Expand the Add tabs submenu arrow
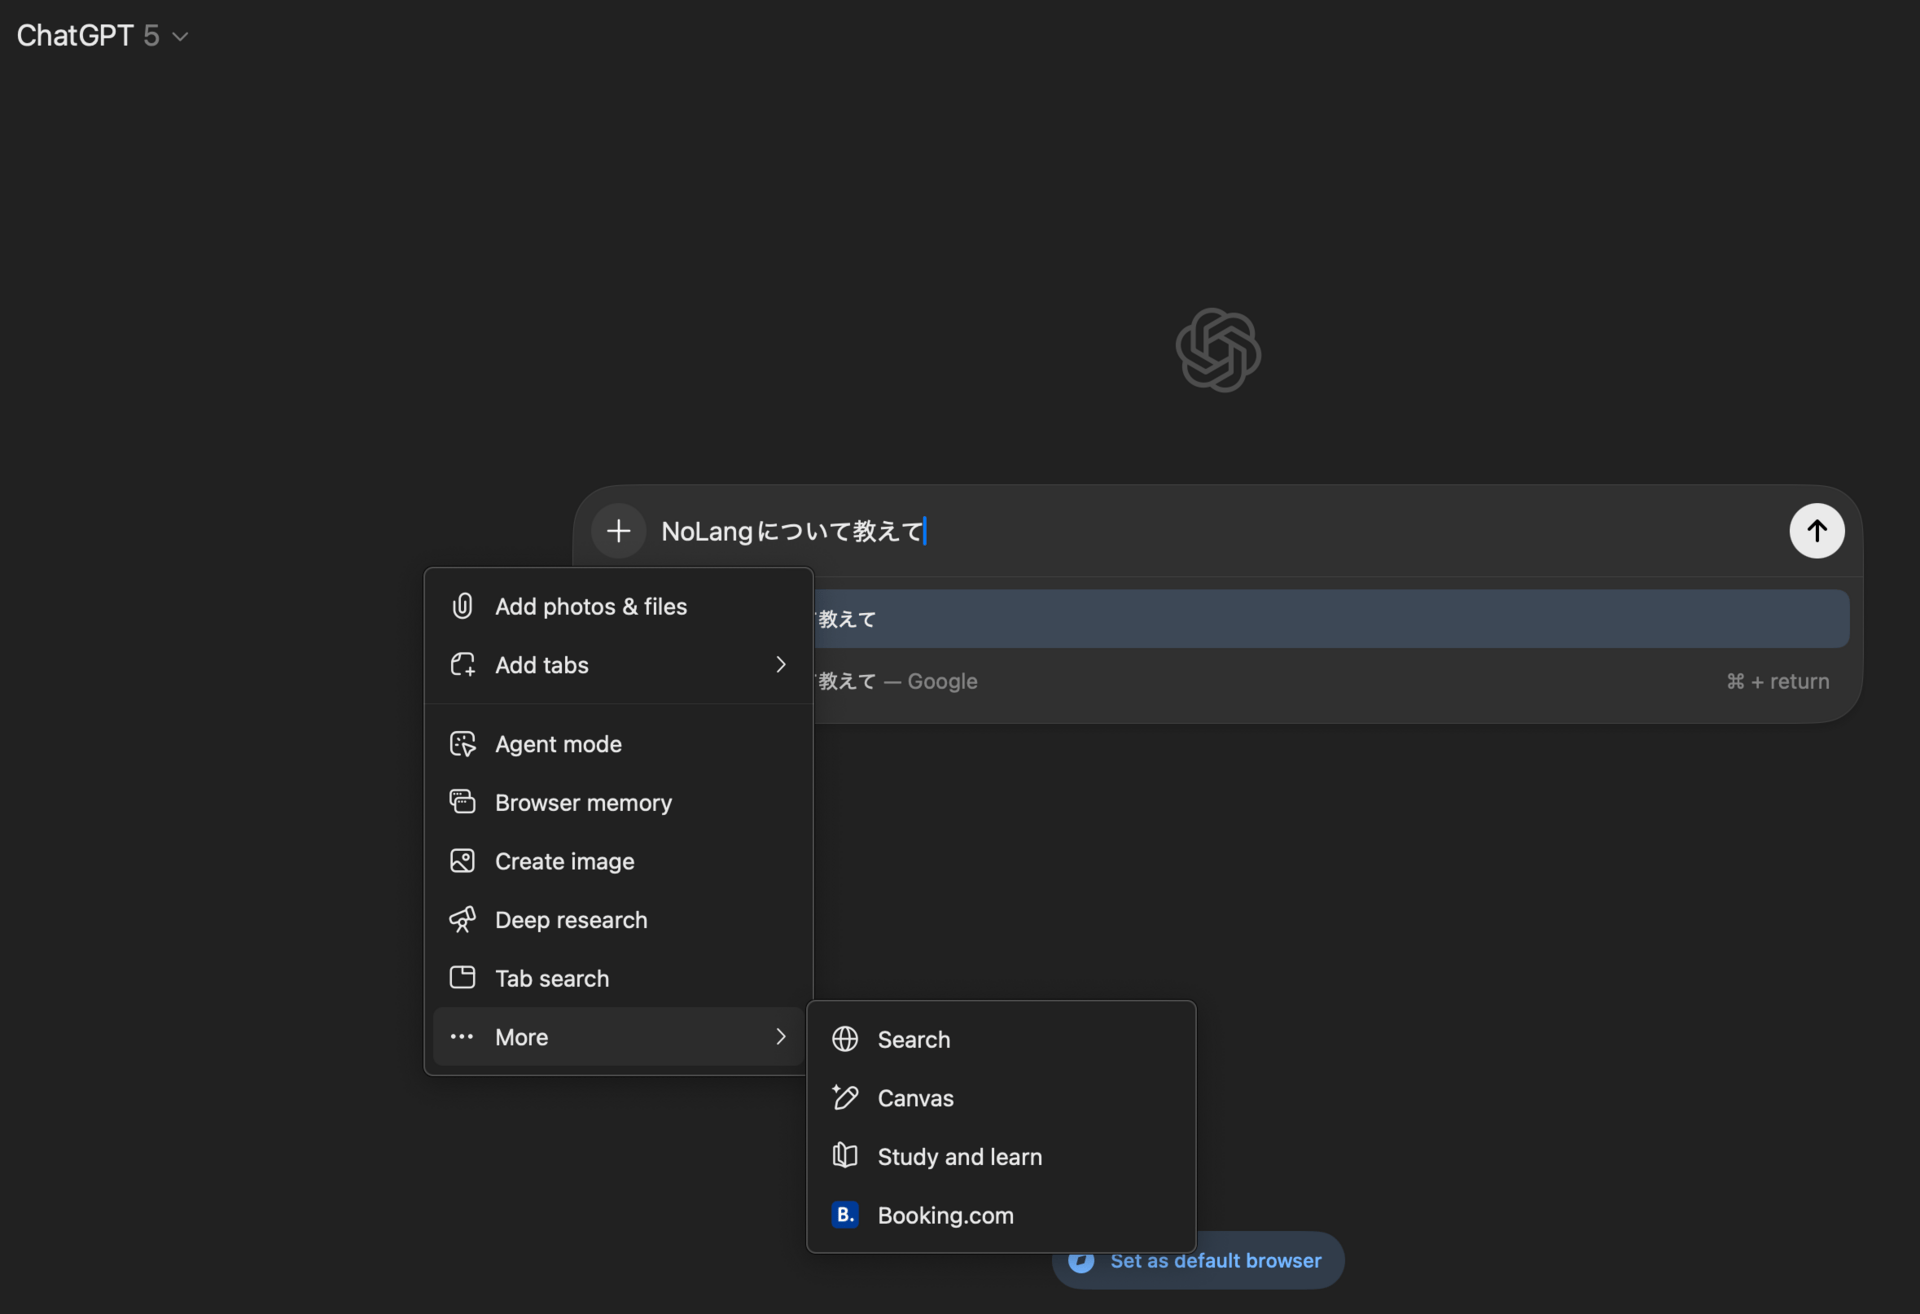The height and width of the screenshot is (1314, 1920). (x=781, y=665)
